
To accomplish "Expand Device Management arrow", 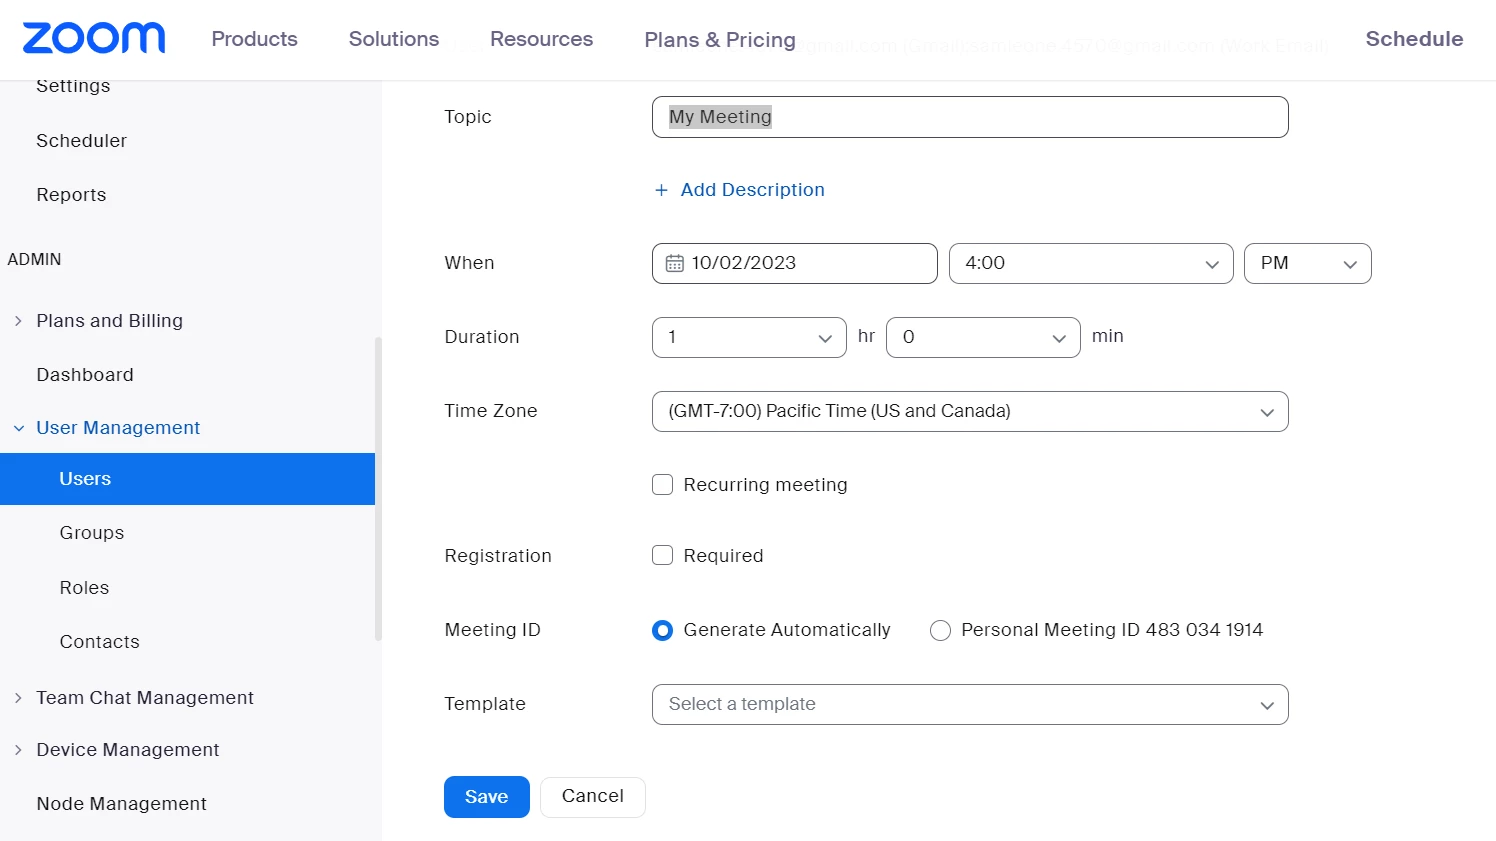I will (18, 750).
